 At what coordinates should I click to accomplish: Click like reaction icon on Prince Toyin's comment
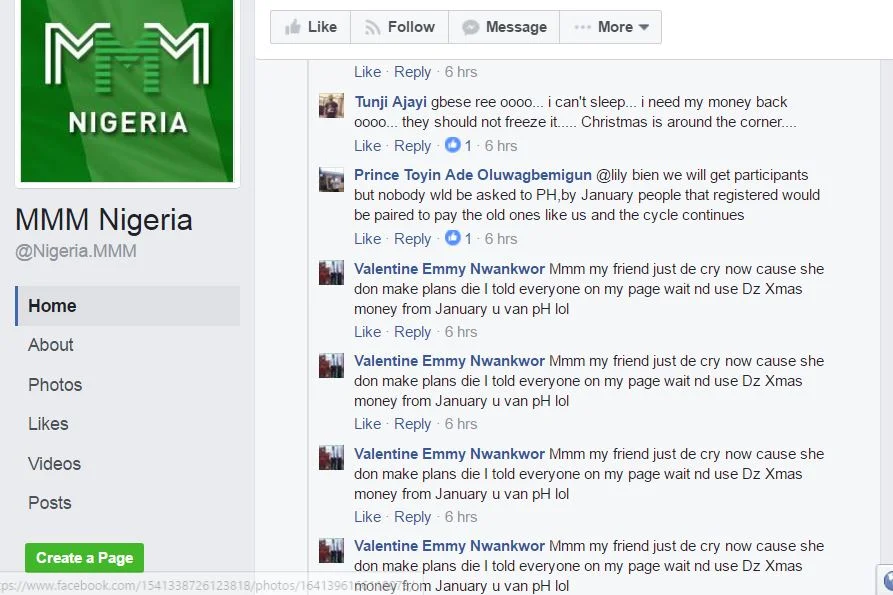pos(453,239)
